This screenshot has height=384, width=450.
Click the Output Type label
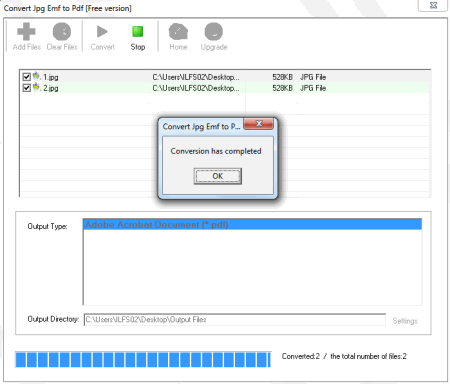pyautogui.click(x=47, y=226)
